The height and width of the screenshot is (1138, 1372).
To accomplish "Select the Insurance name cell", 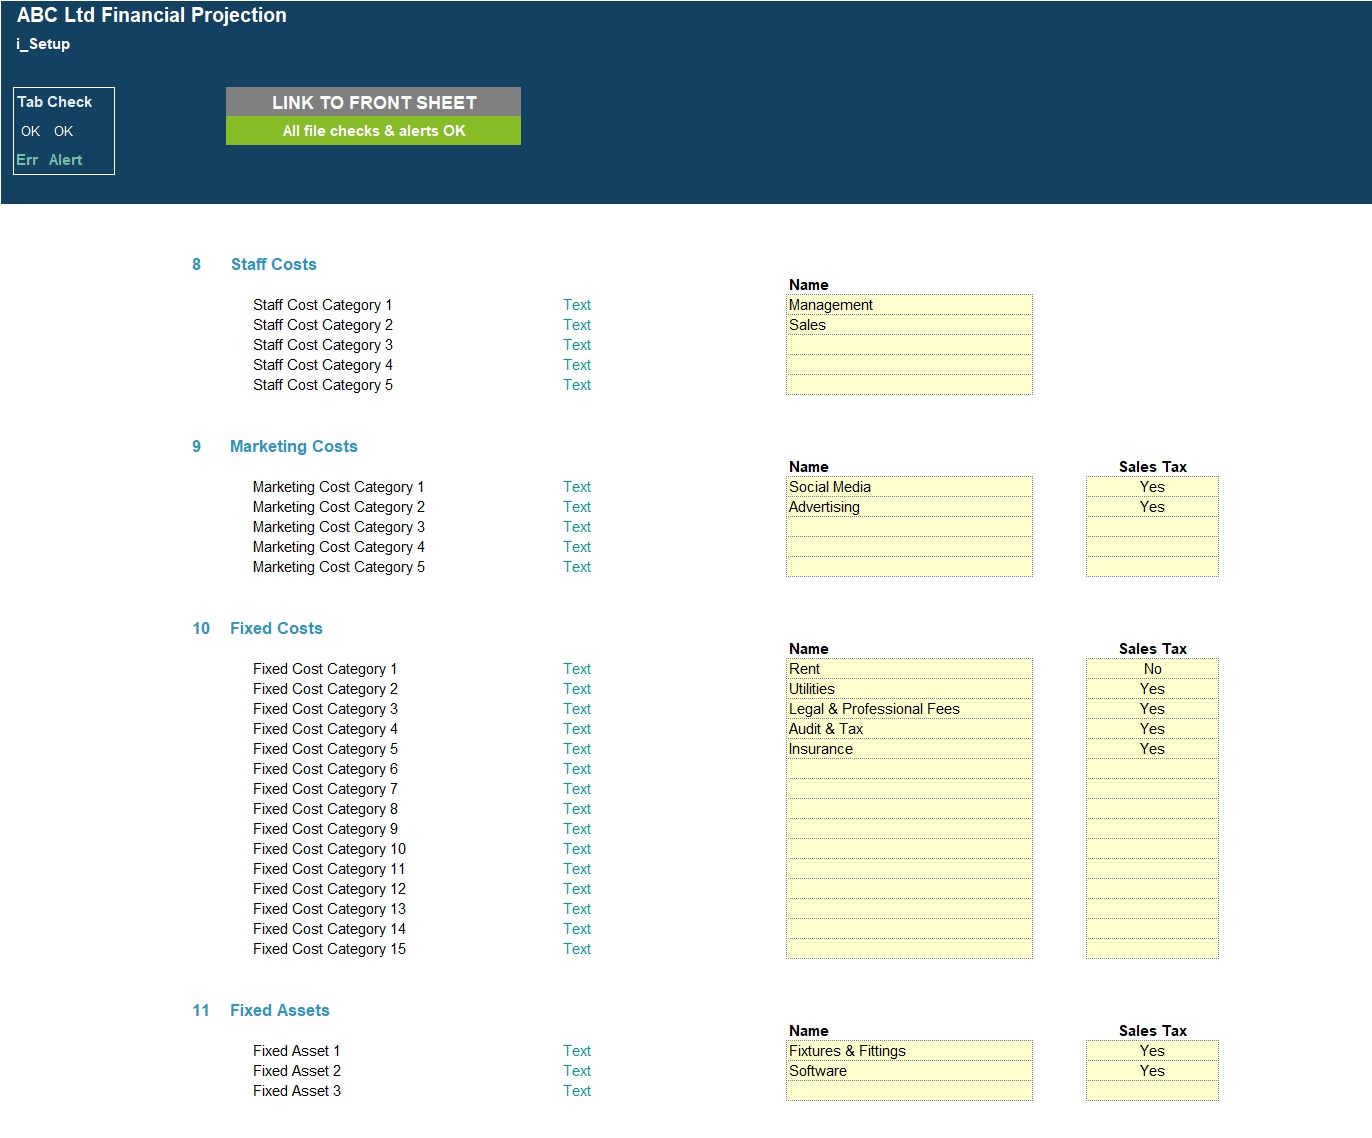I will (x=909, y=749).
